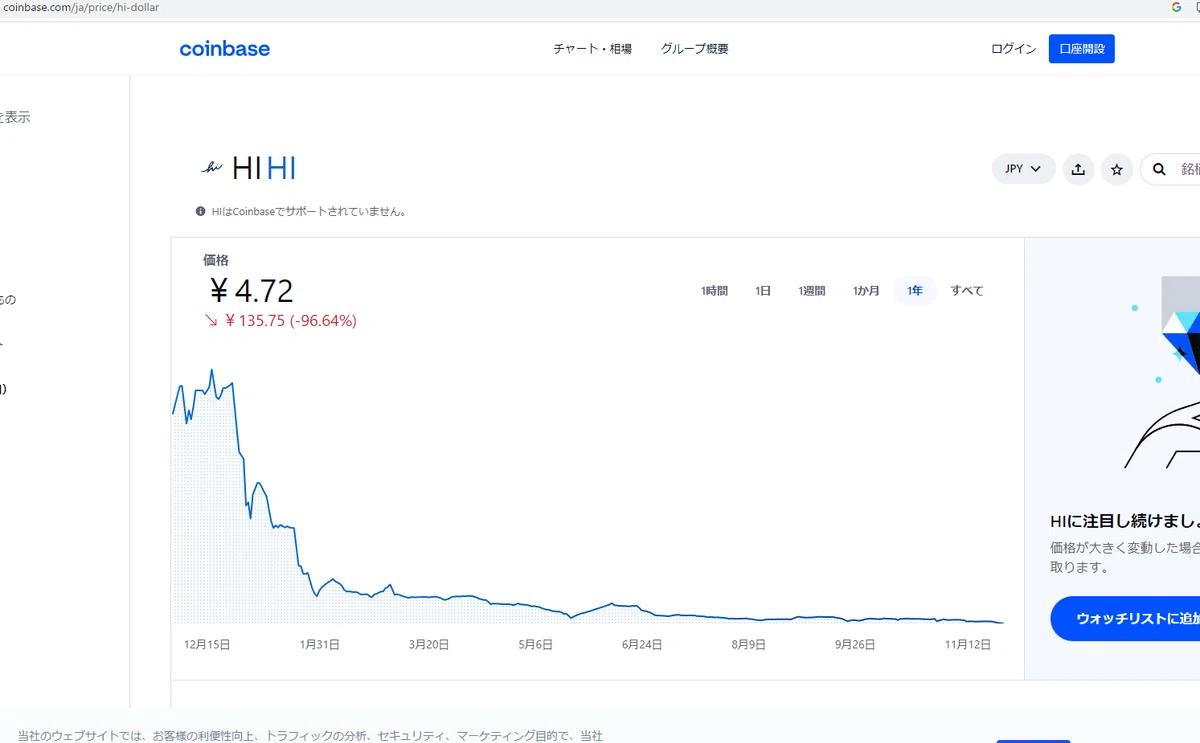Select the 1時間 chart range
The image size is (1200, 743).
pyautogui.click(x=714, y=291)
